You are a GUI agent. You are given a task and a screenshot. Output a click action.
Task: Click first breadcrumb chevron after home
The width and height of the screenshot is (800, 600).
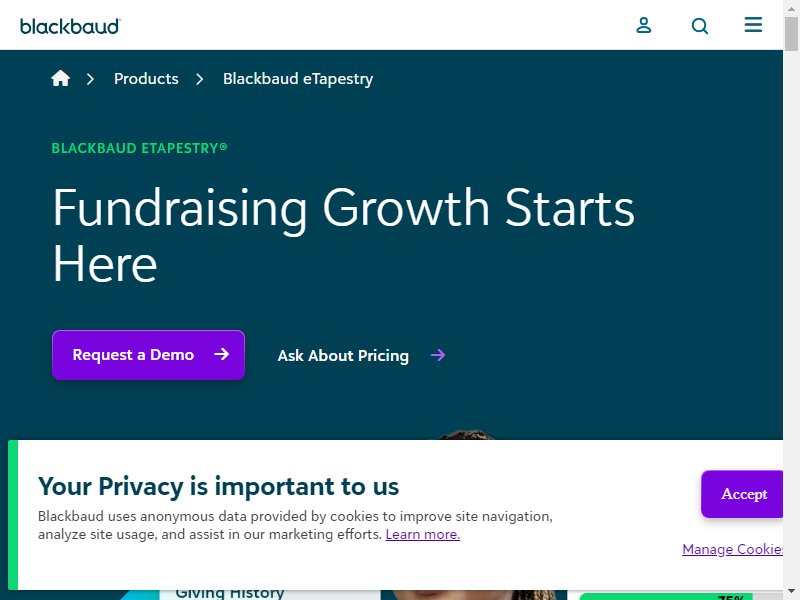pos(90,79)
